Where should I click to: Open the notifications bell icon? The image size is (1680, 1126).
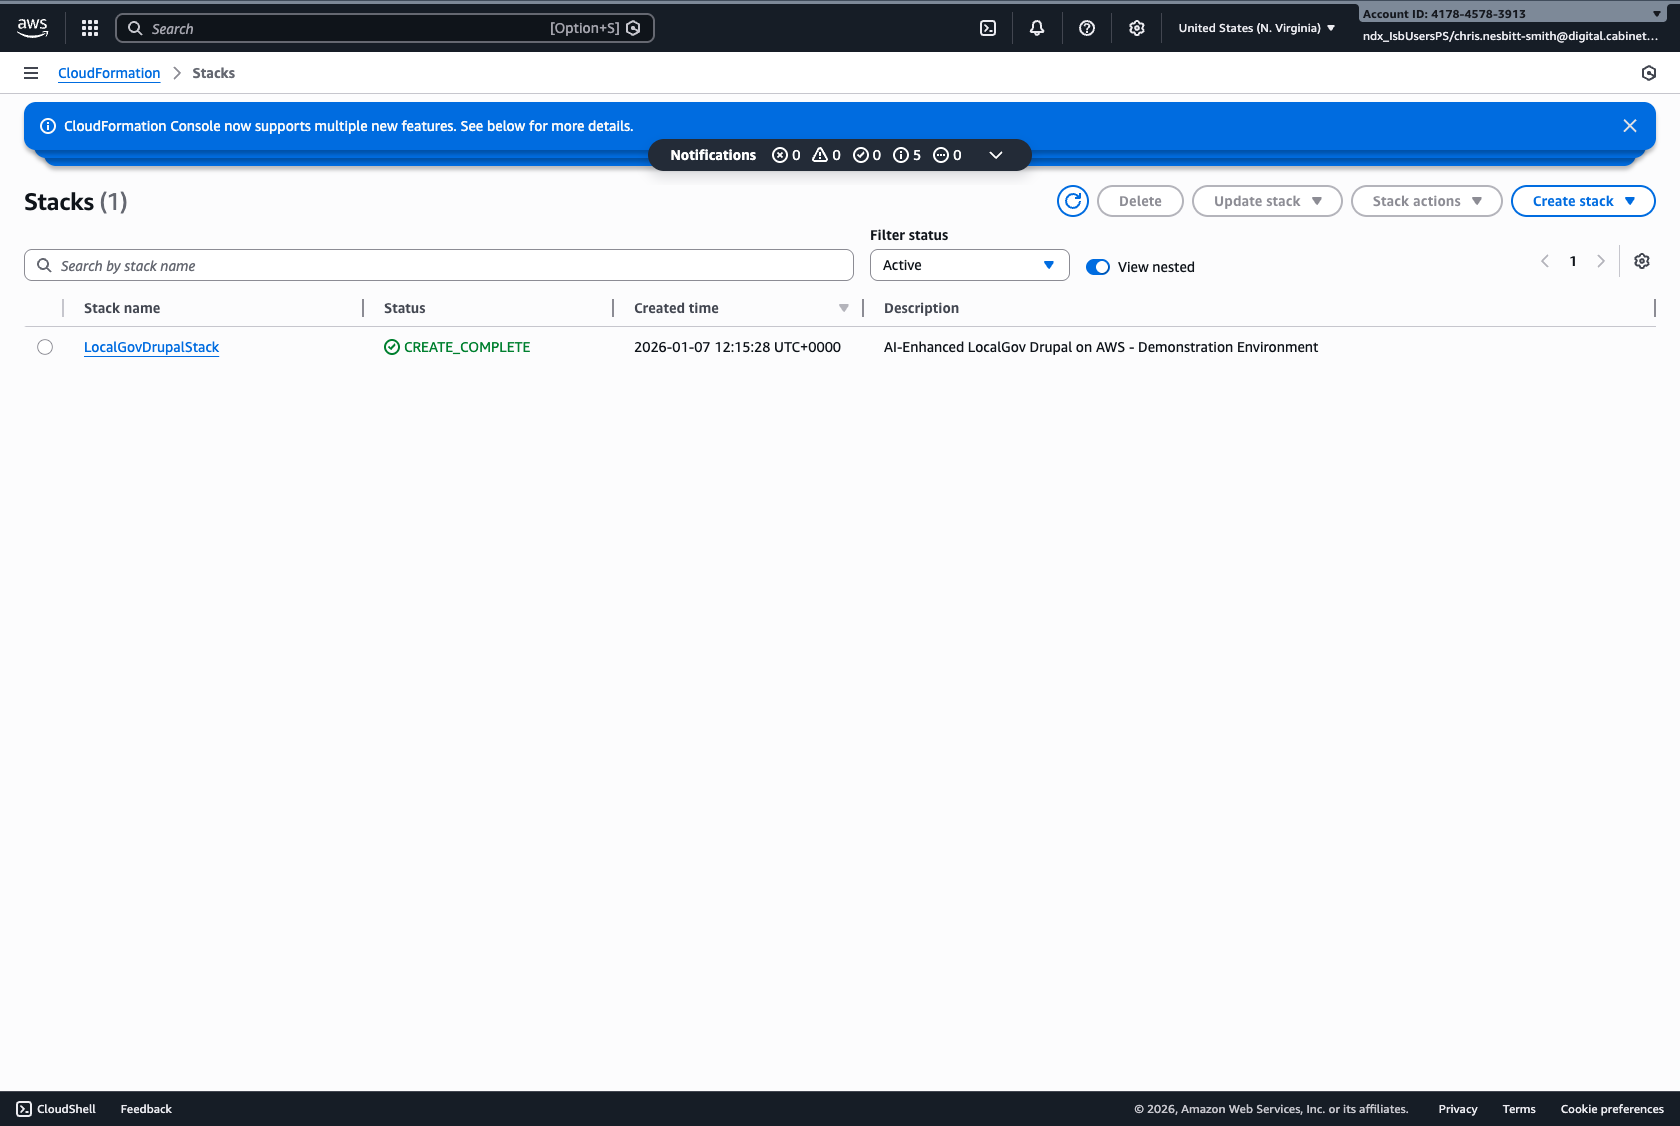(1036, 27)
